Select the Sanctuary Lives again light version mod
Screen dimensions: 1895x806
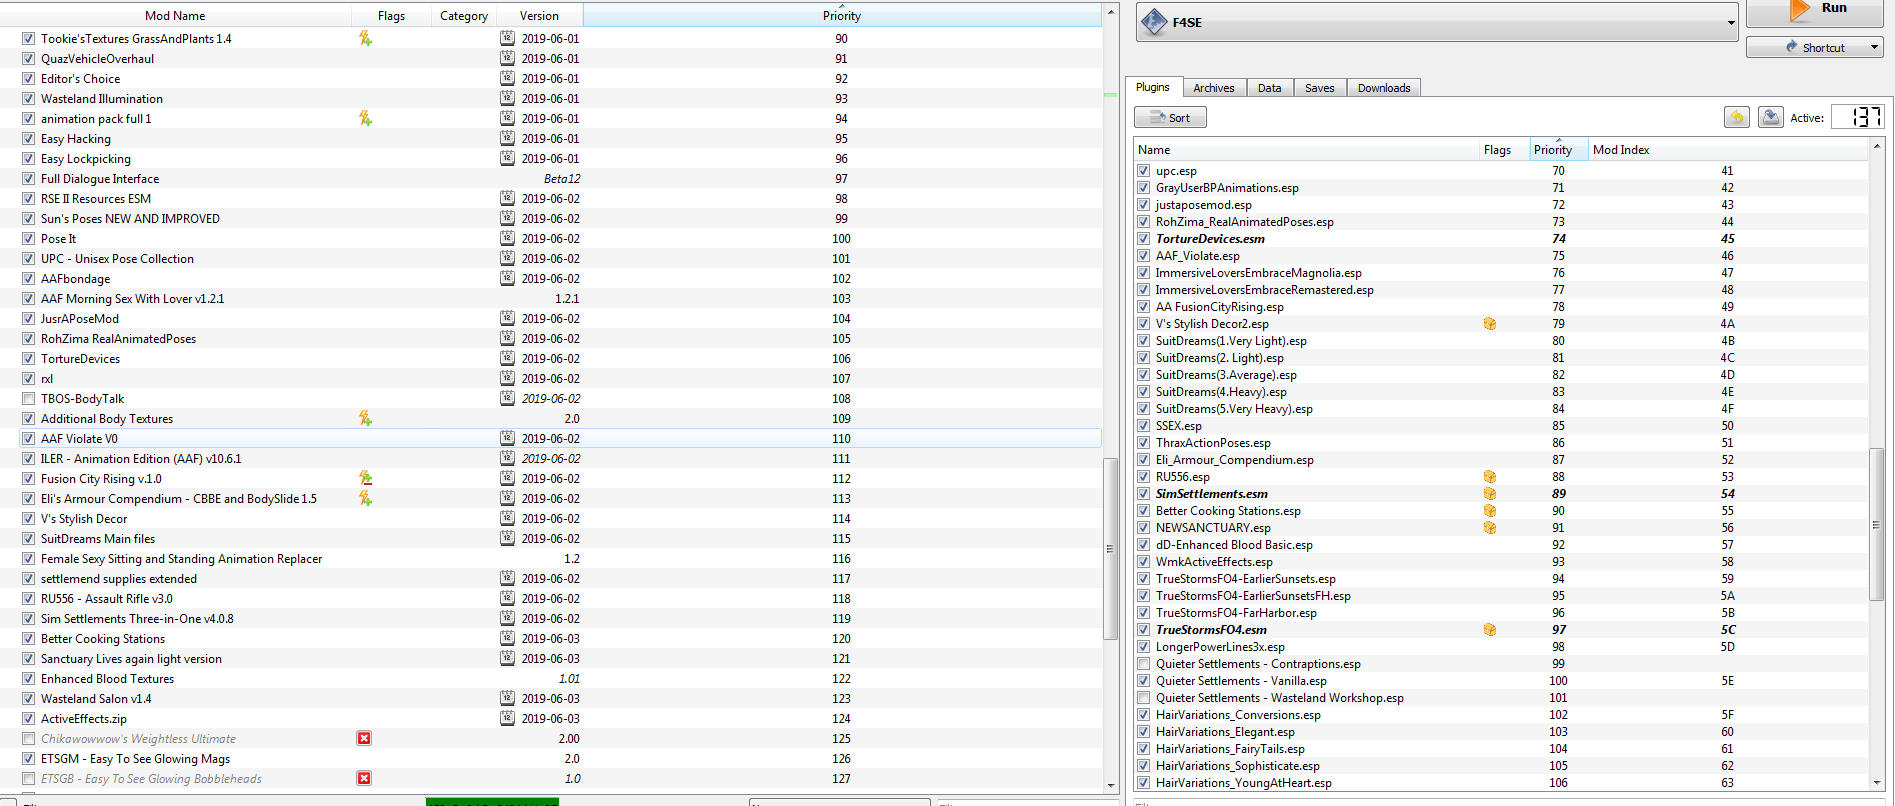(x=551, y=658)
